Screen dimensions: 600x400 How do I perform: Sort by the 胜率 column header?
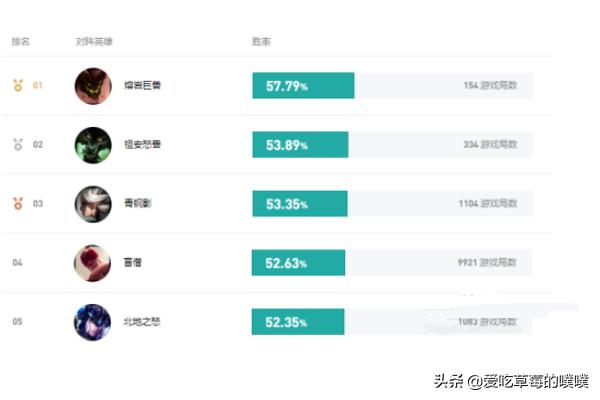pos(261,41)
